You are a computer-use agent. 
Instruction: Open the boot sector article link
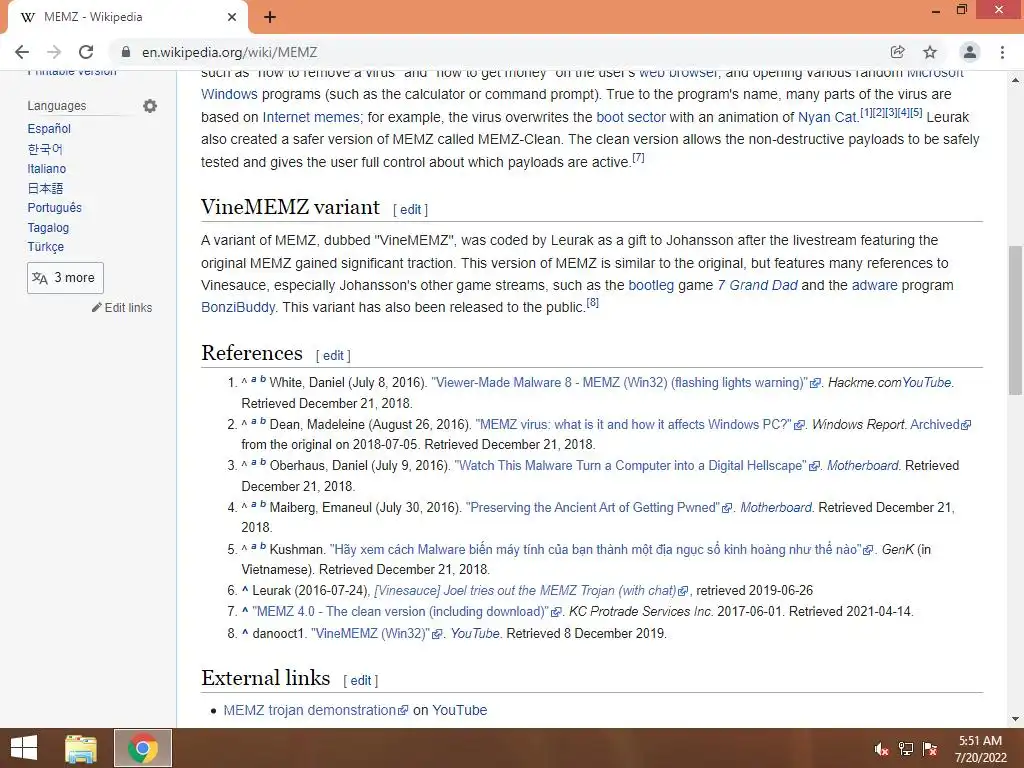(631, 117)
